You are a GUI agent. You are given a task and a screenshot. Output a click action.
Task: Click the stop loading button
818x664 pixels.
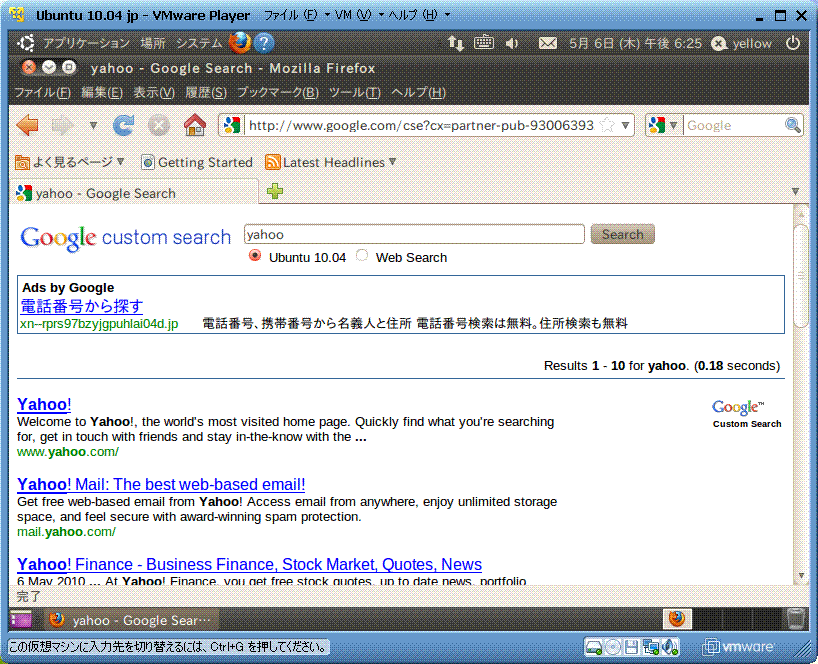point(159,125)
